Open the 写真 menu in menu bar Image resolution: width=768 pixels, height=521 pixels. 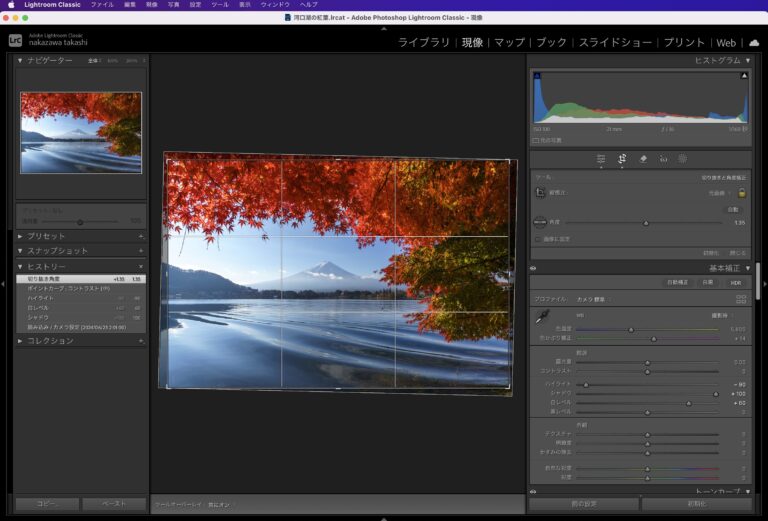(x=173, y=5)
